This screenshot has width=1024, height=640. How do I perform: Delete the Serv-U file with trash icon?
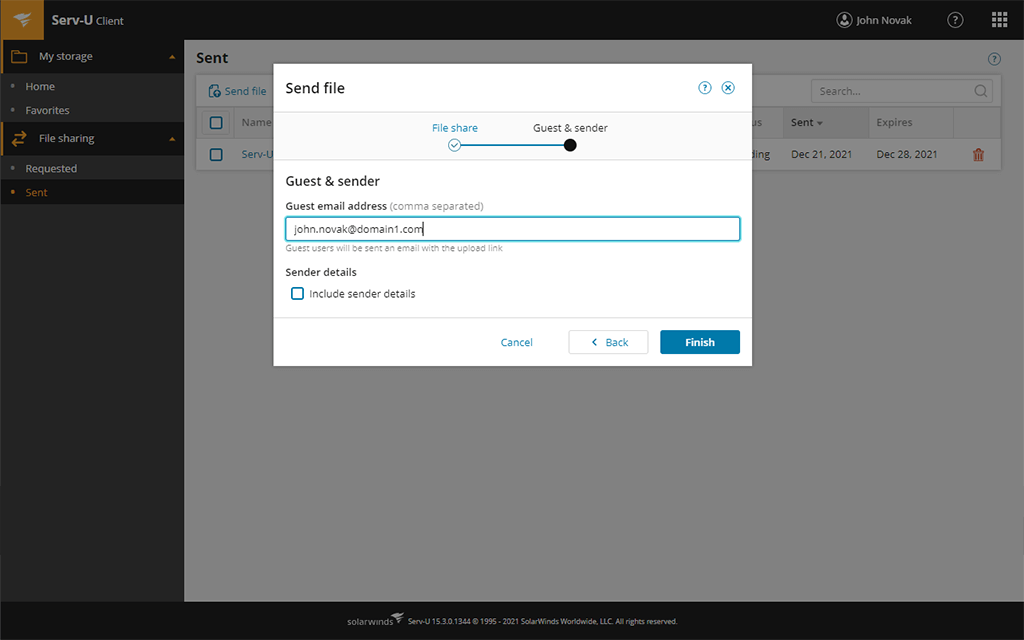click(x=977, y=154)
